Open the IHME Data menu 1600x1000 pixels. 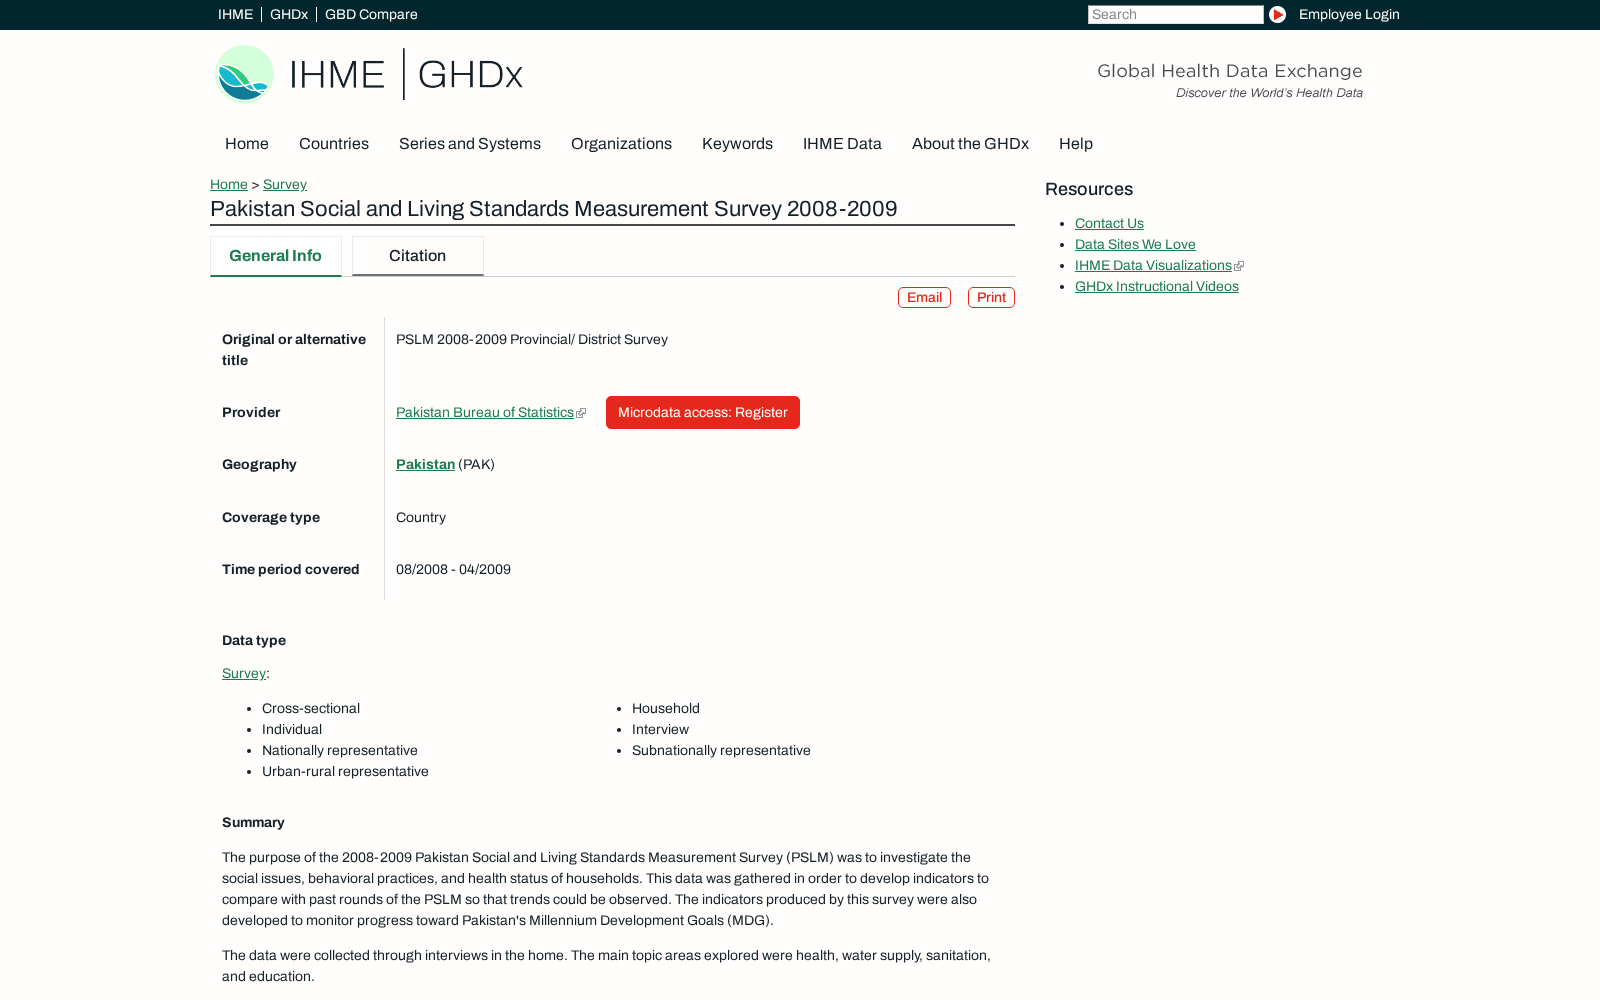click(x=842, y=144)
